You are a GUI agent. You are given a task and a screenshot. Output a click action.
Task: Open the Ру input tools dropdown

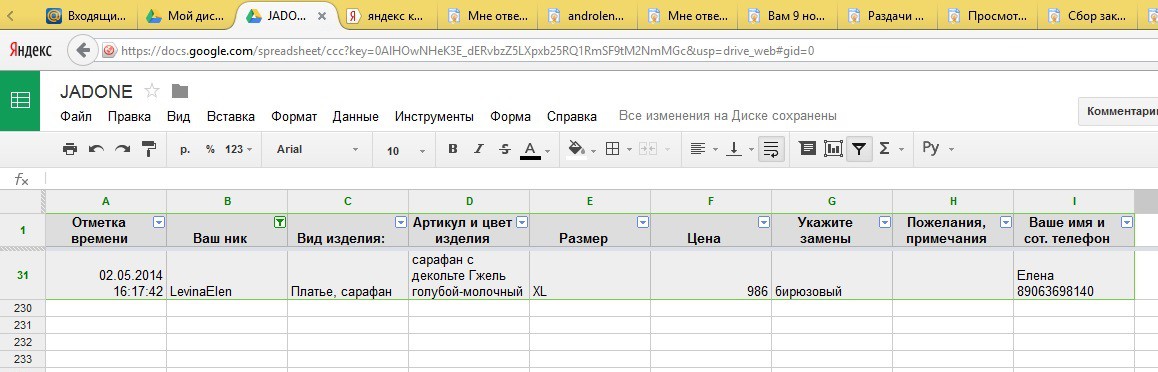[938, 148]
